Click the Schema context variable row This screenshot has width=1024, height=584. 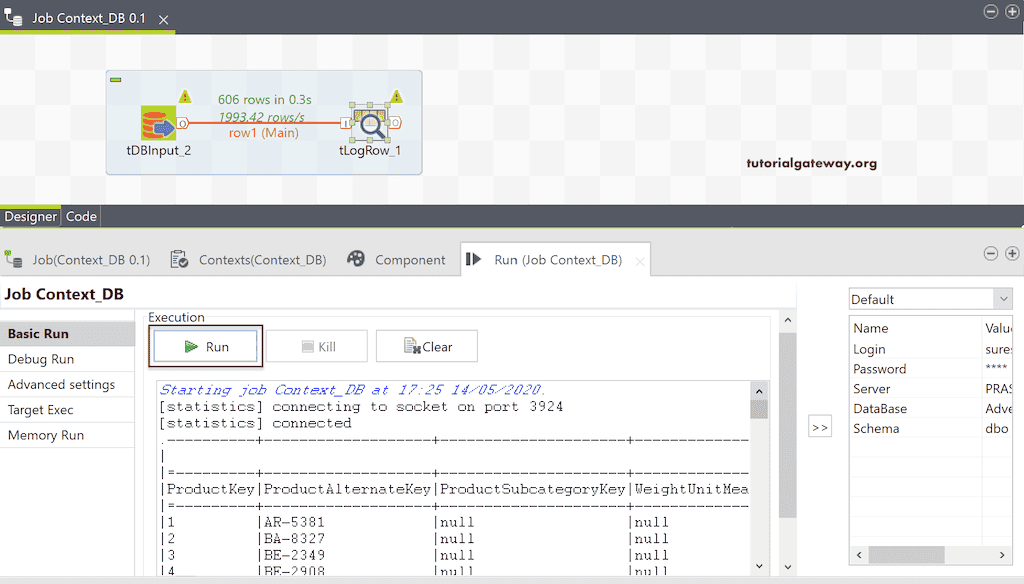coord(931,429)
